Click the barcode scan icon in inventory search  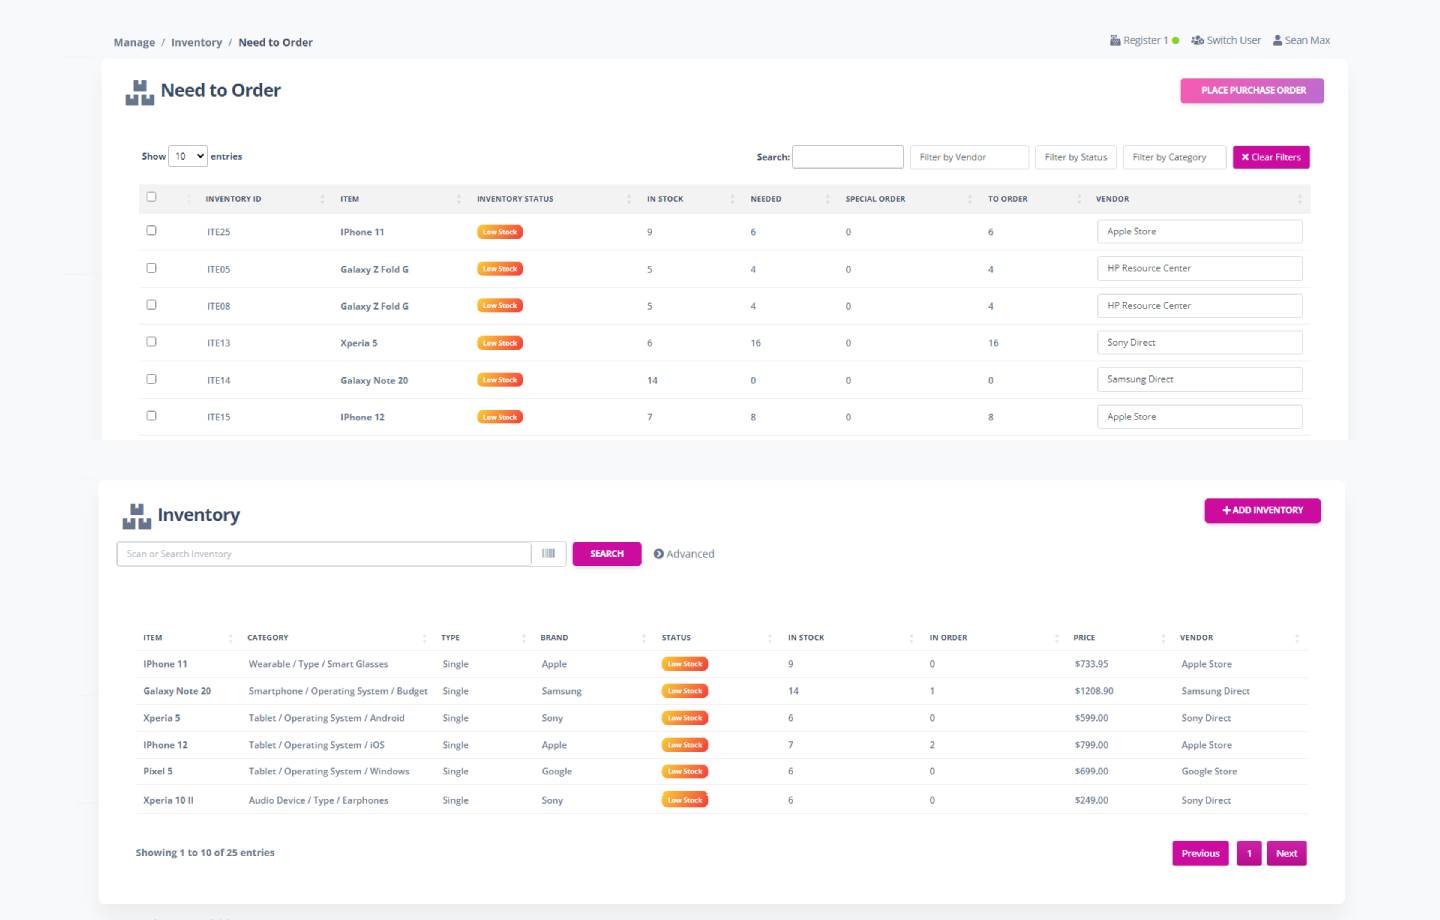548,554
